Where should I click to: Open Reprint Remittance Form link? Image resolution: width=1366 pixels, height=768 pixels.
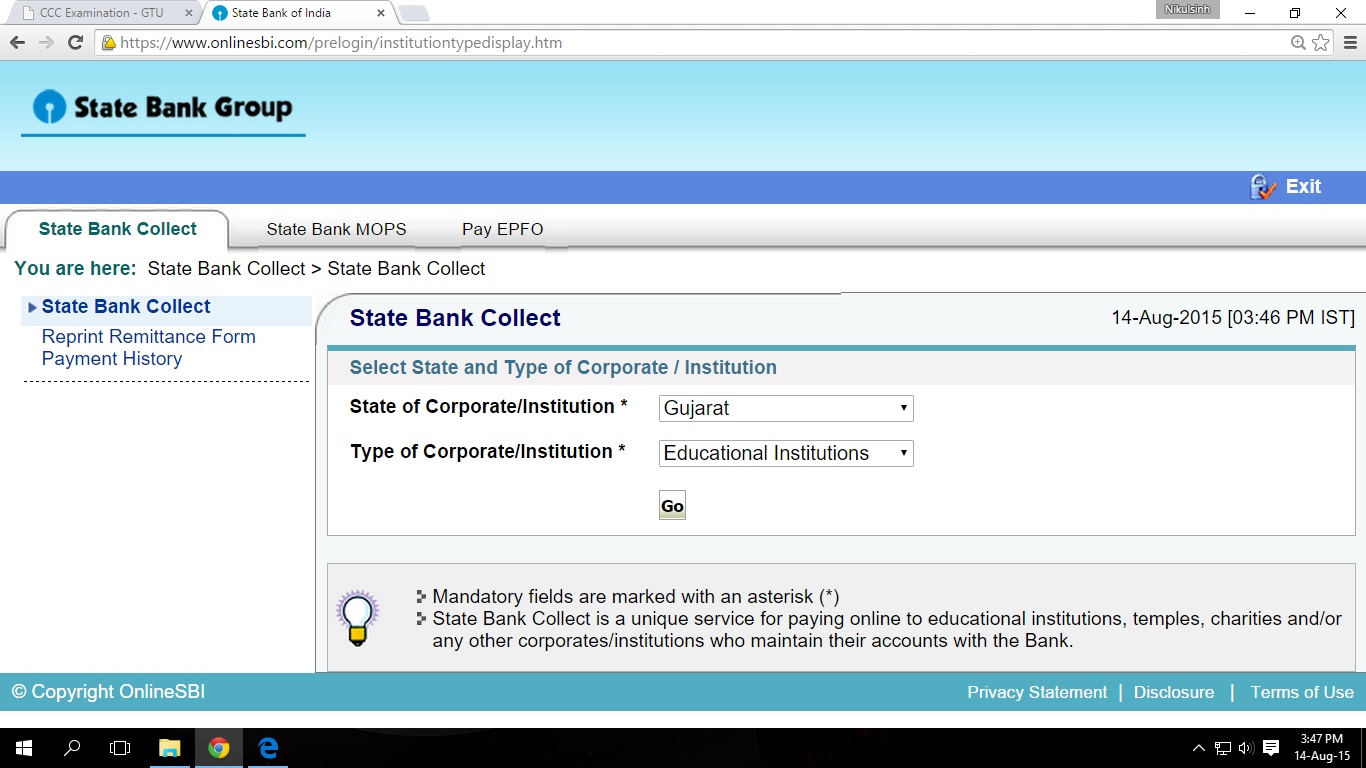[x=149, y=337]
